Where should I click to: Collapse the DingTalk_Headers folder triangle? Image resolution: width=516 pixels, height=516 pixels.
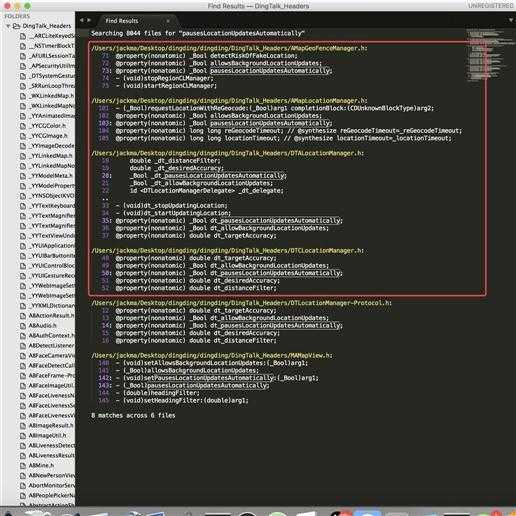click(x=8, y=26)
